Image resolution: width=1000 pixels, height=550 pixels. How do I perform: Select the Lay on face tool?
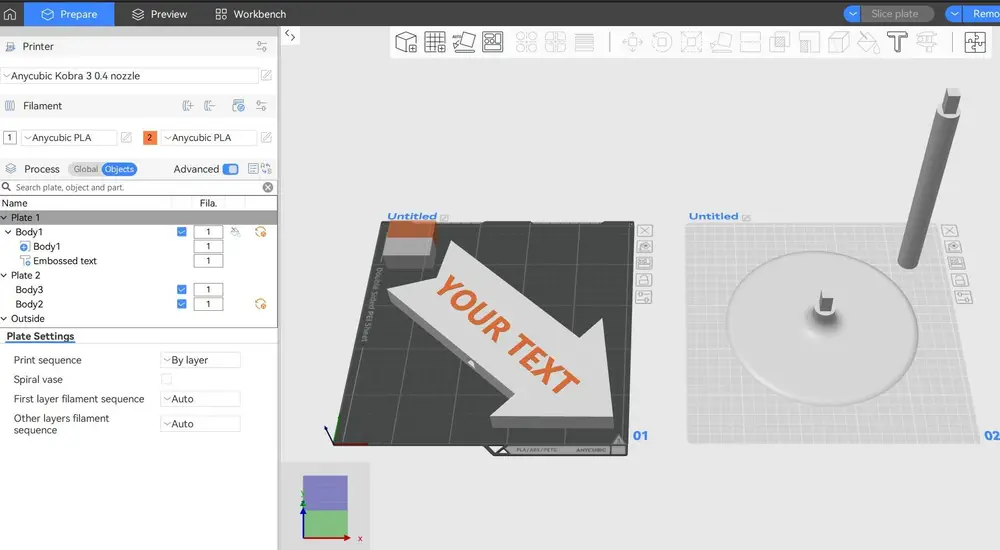721,42
